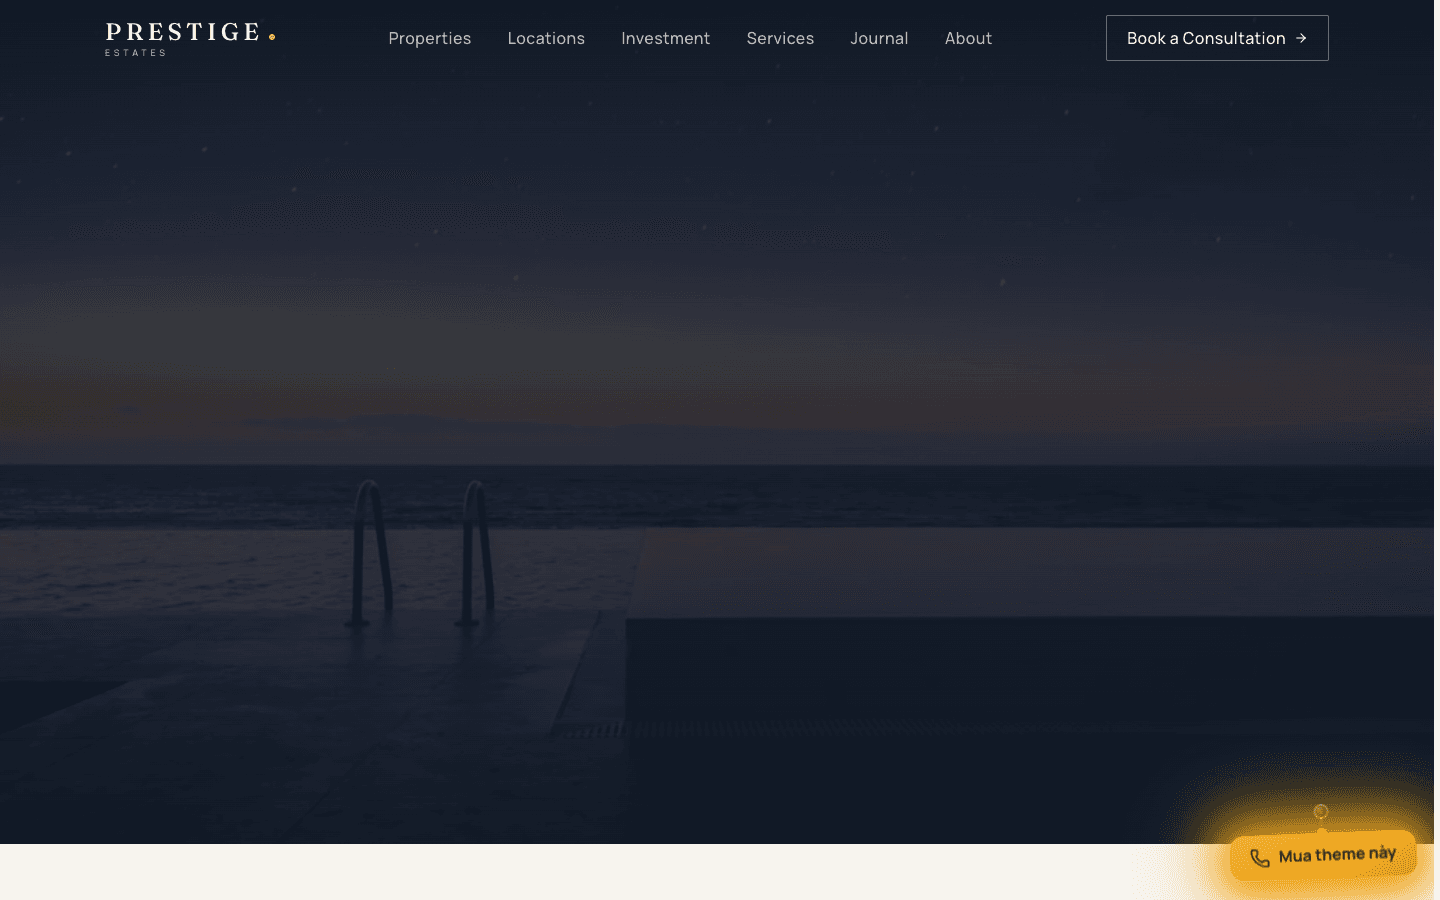Open the Properties menu item
Viewport: 1440px width, 900px height.
[x=430, y=38]
